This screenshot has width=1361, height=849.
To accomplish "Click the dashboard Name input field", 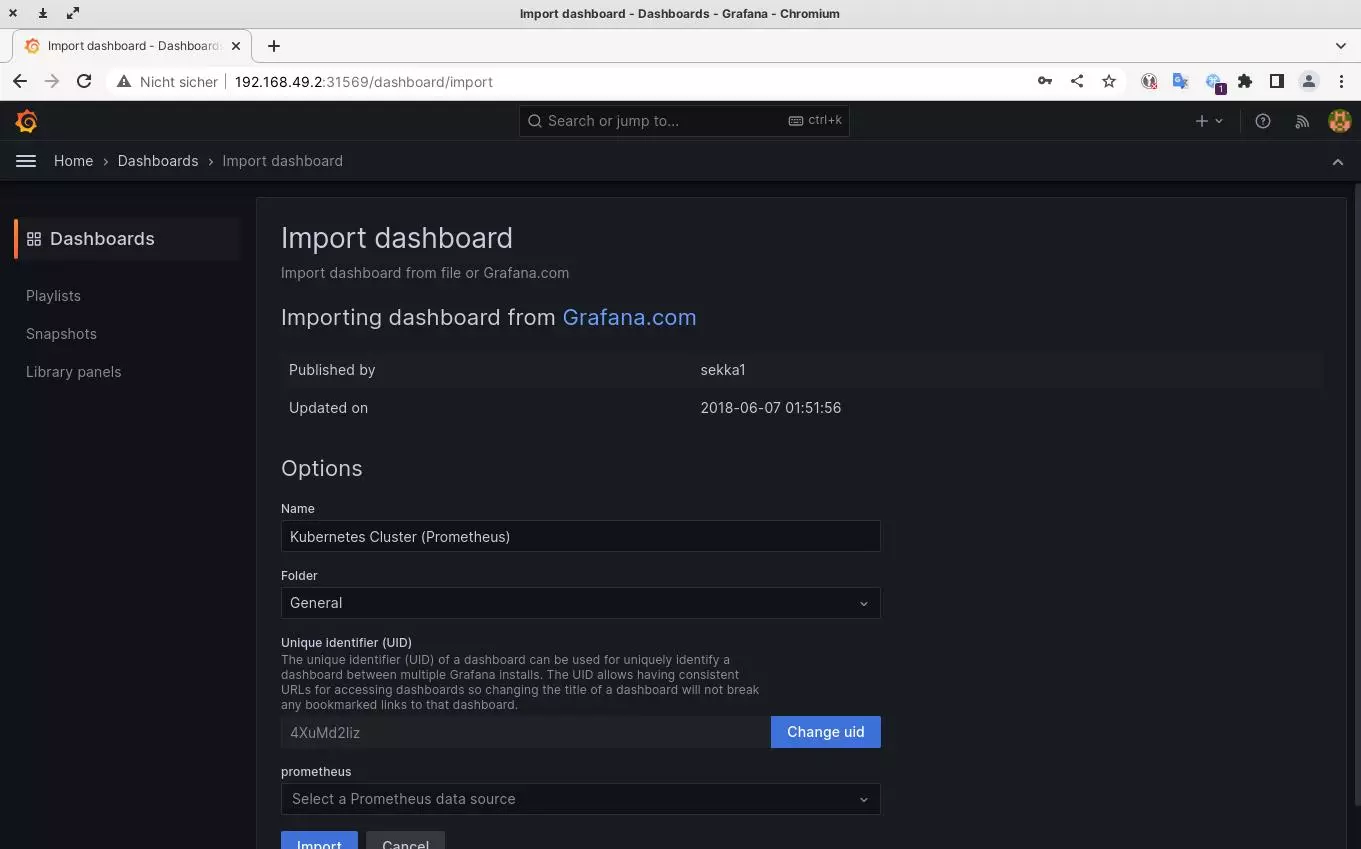I will [580, 537].
